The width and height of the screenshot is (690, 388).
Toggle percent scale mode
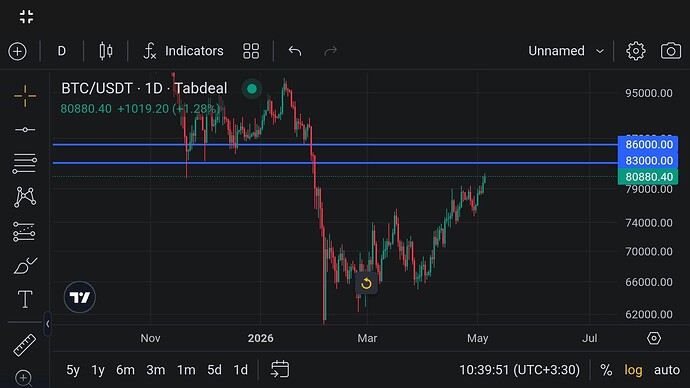(x=606, y=370)
